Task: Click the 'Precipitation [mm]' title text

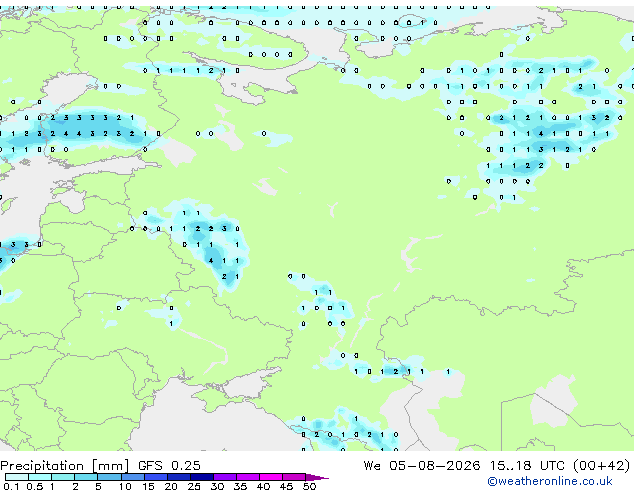Action: pos(65,466)
